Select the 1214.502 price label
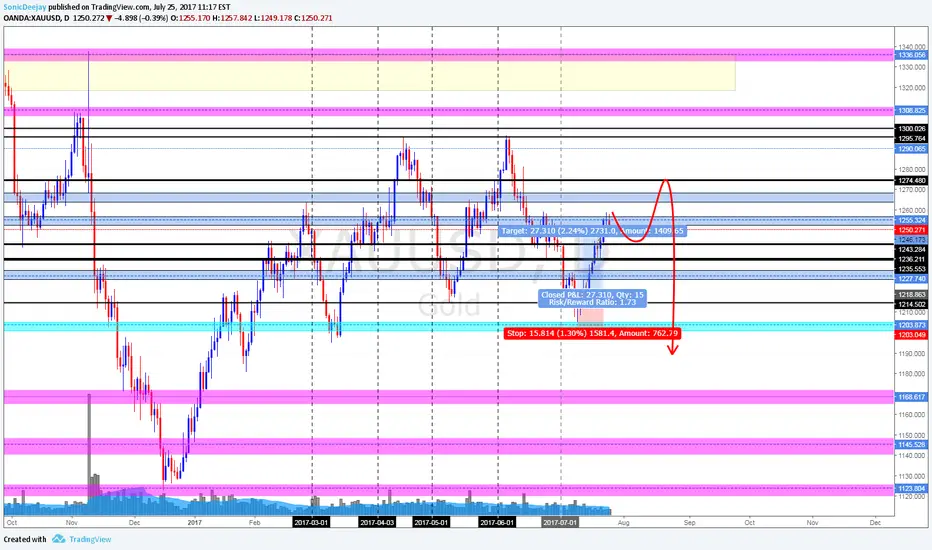This screenshot has height=550, width=932. pos(911,304)
